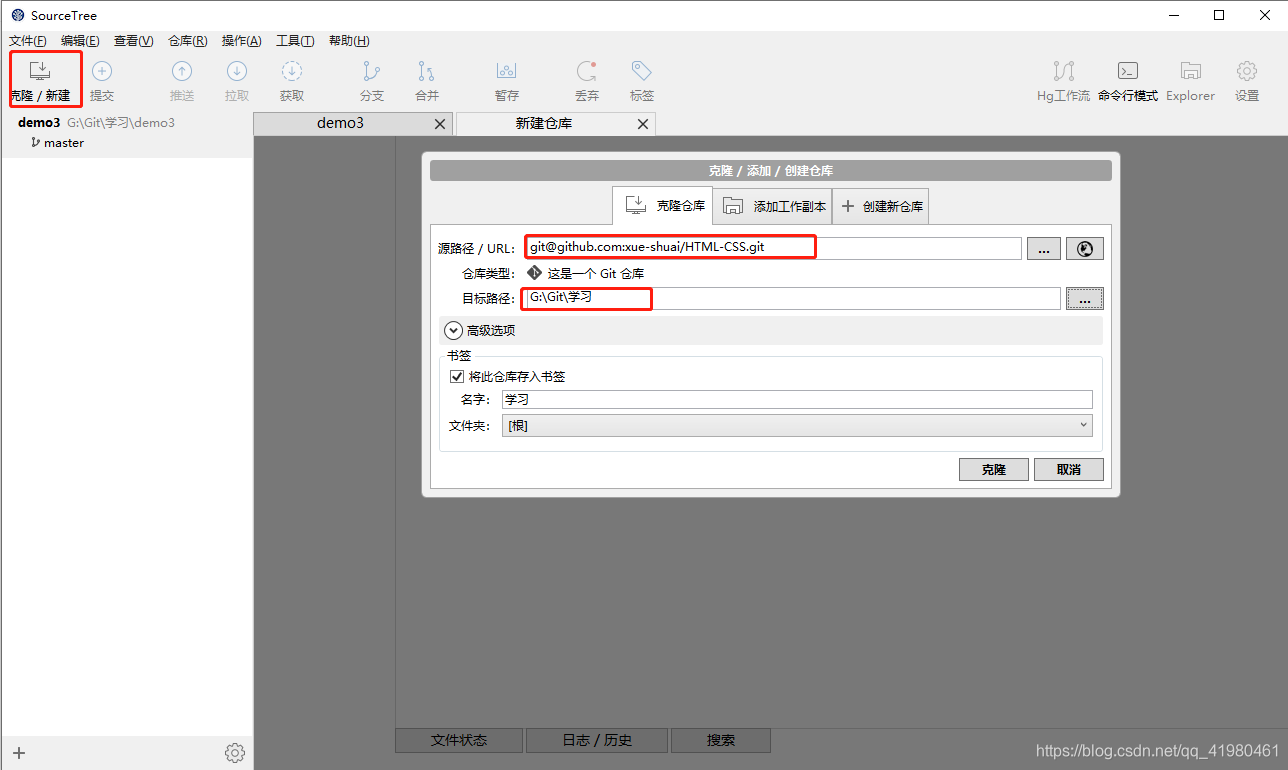Click the 丢弃 discard toolbar icon
This screenshot has width=1288, height=770.
(587, 71)
